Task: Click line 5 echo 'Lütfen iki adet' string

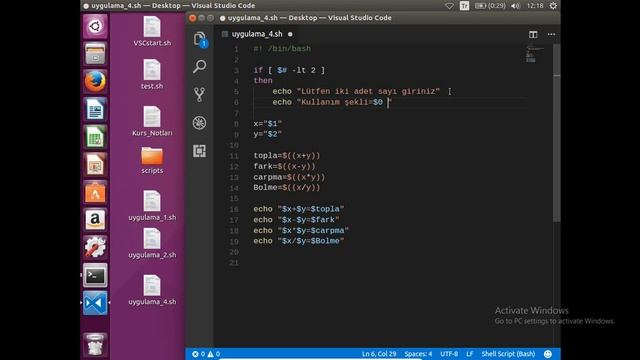Action: pyautogui.click(x=368, y=91)
